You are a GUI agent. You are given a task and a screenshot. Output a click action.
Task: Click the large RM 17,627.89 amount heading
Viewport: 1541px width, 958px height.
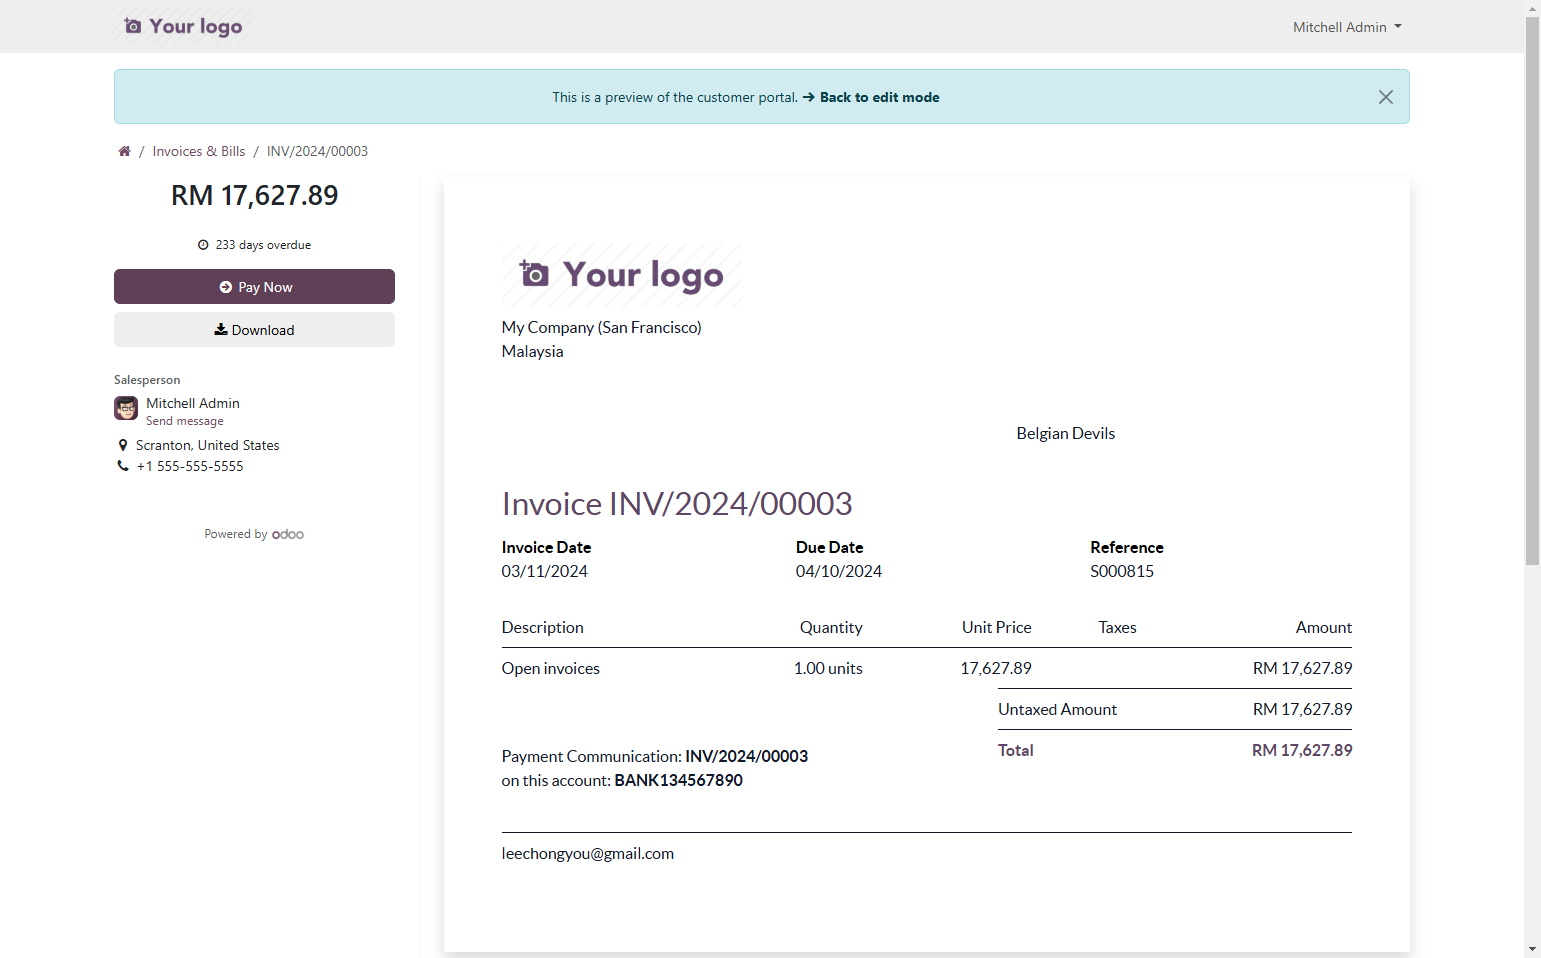254,195
